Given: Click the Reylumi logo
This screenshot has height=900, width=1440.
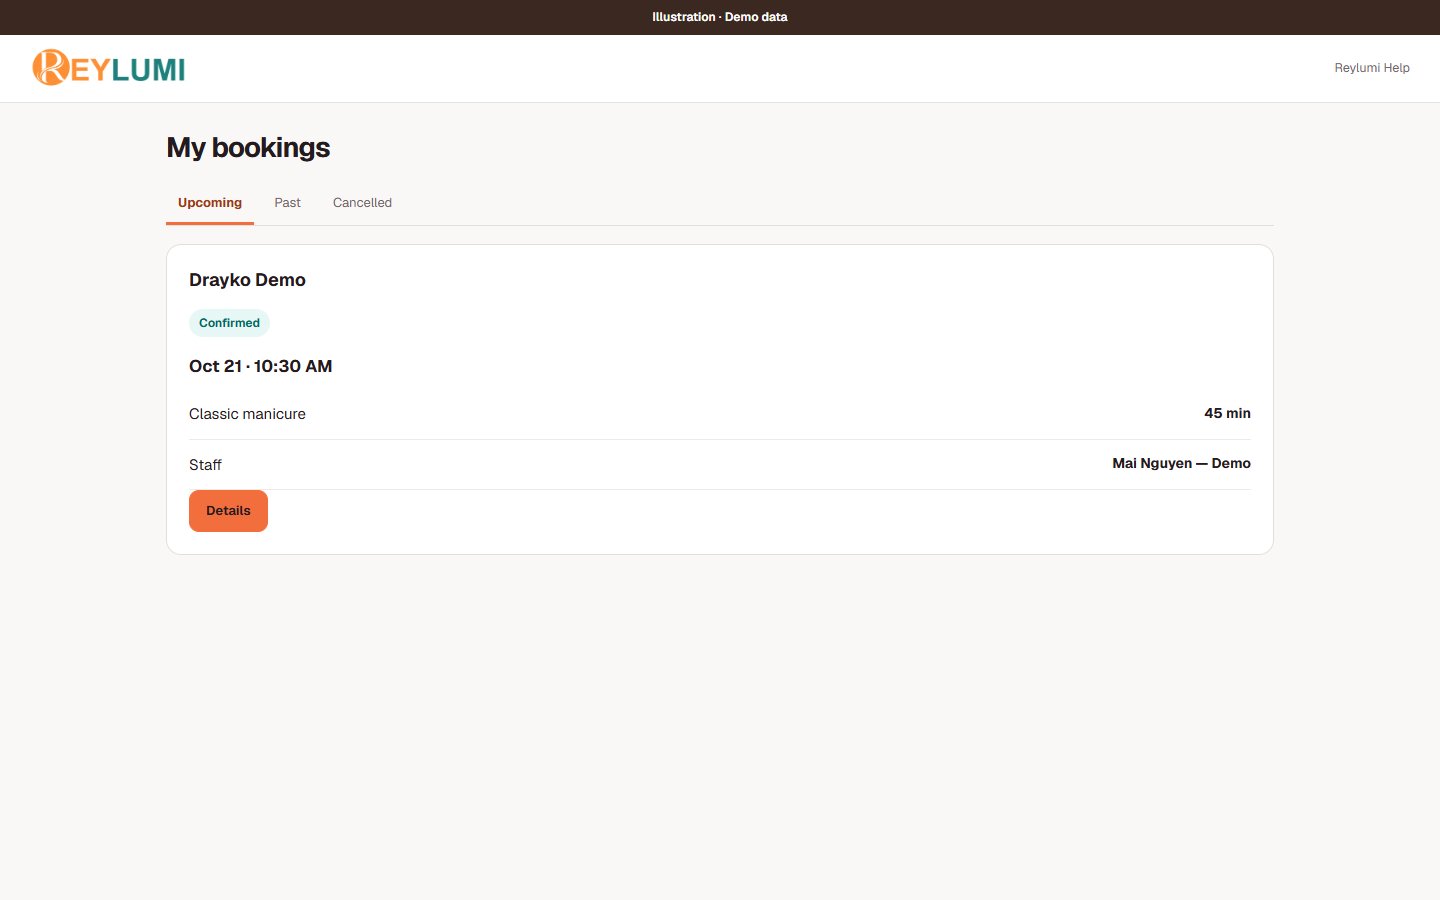Looking at the screenshot, I should pos(109,68).
